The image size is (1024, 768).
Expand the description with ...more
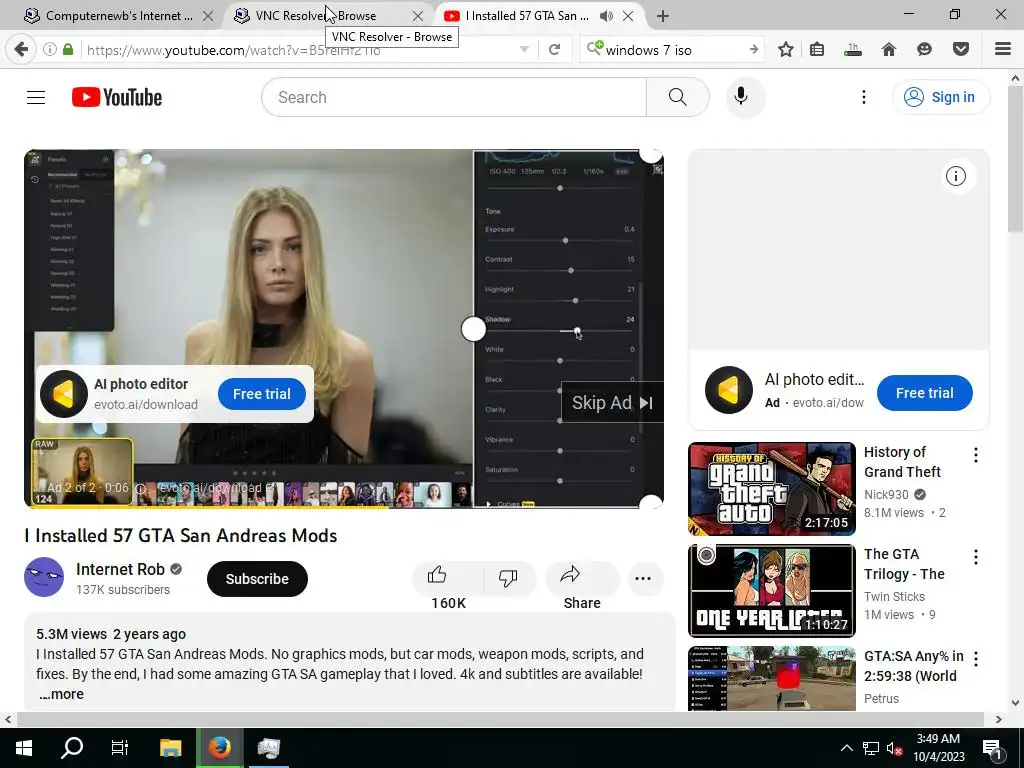click(61, 694)
